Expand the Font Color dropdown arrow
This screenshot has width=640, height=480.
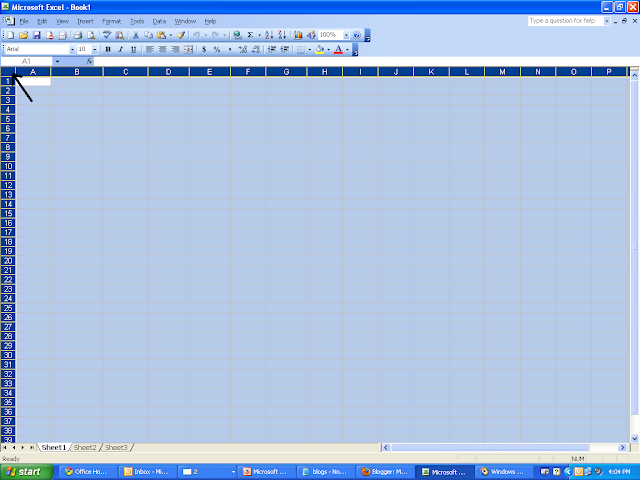tap(347, 49)
